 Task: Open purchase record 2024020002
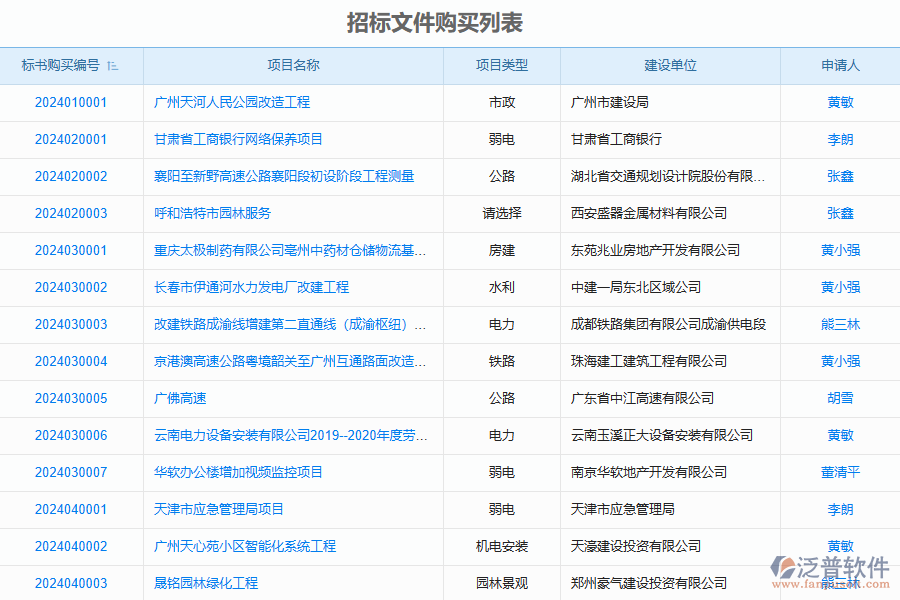point(71,176)
